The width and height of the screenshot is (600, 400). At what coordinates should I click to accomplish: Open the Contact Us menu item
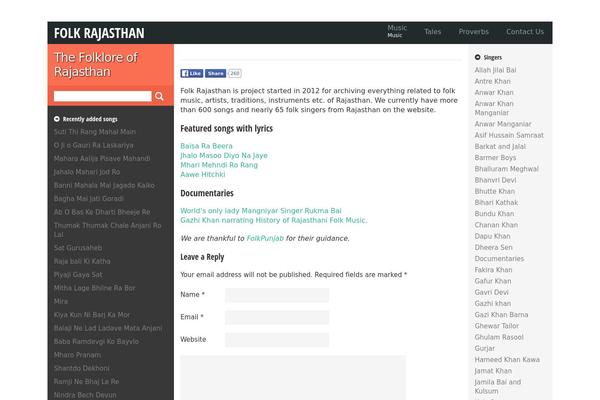click(525, 32)
